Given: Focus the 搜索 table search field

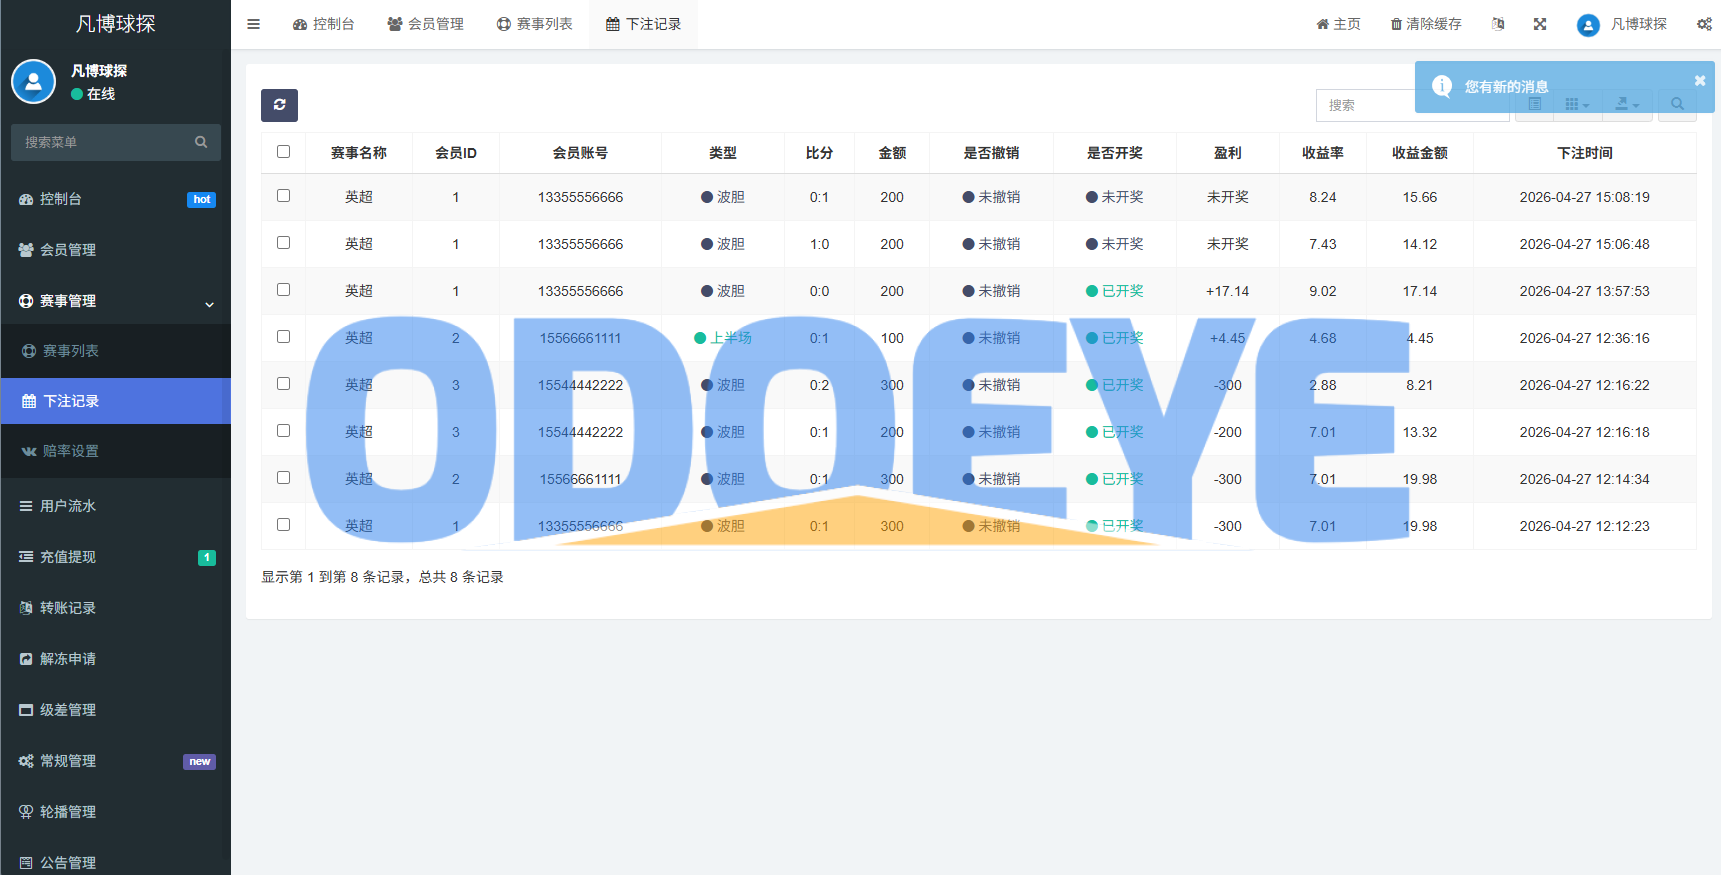Looking at the screenshot, I should click(1412, 105).
